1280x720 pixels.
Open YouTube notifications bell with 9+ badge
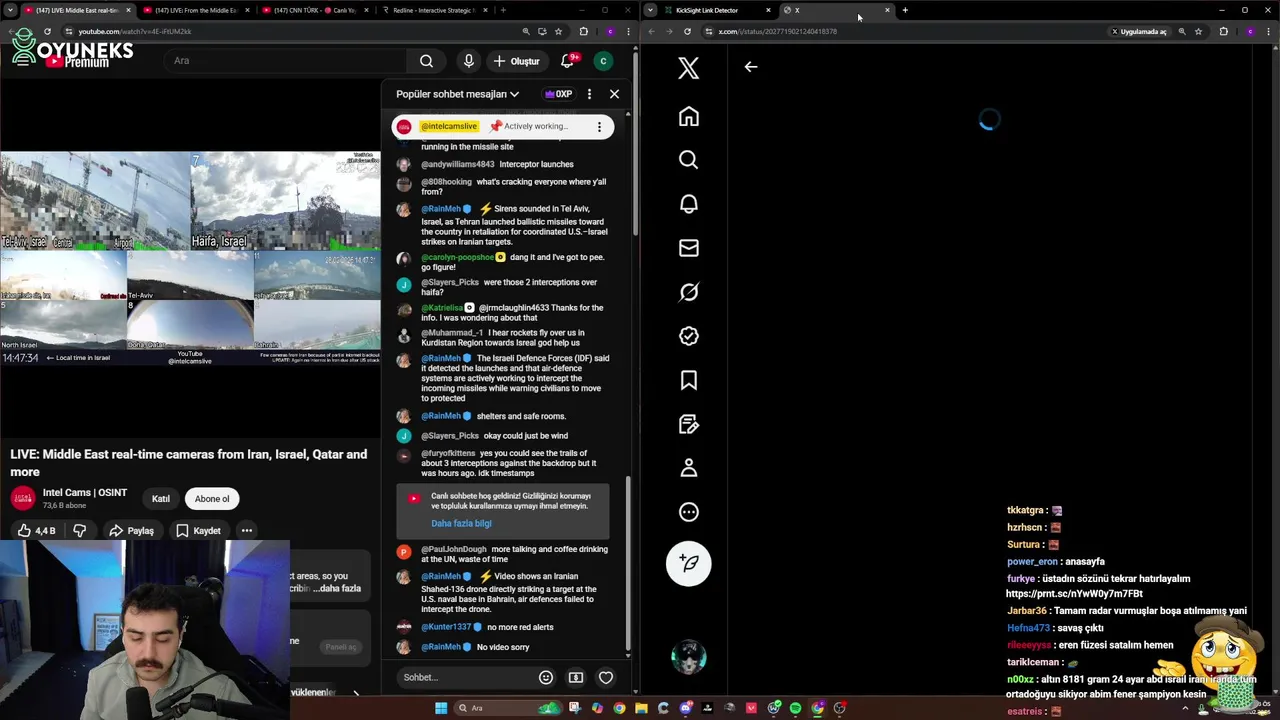coord(567,61)
